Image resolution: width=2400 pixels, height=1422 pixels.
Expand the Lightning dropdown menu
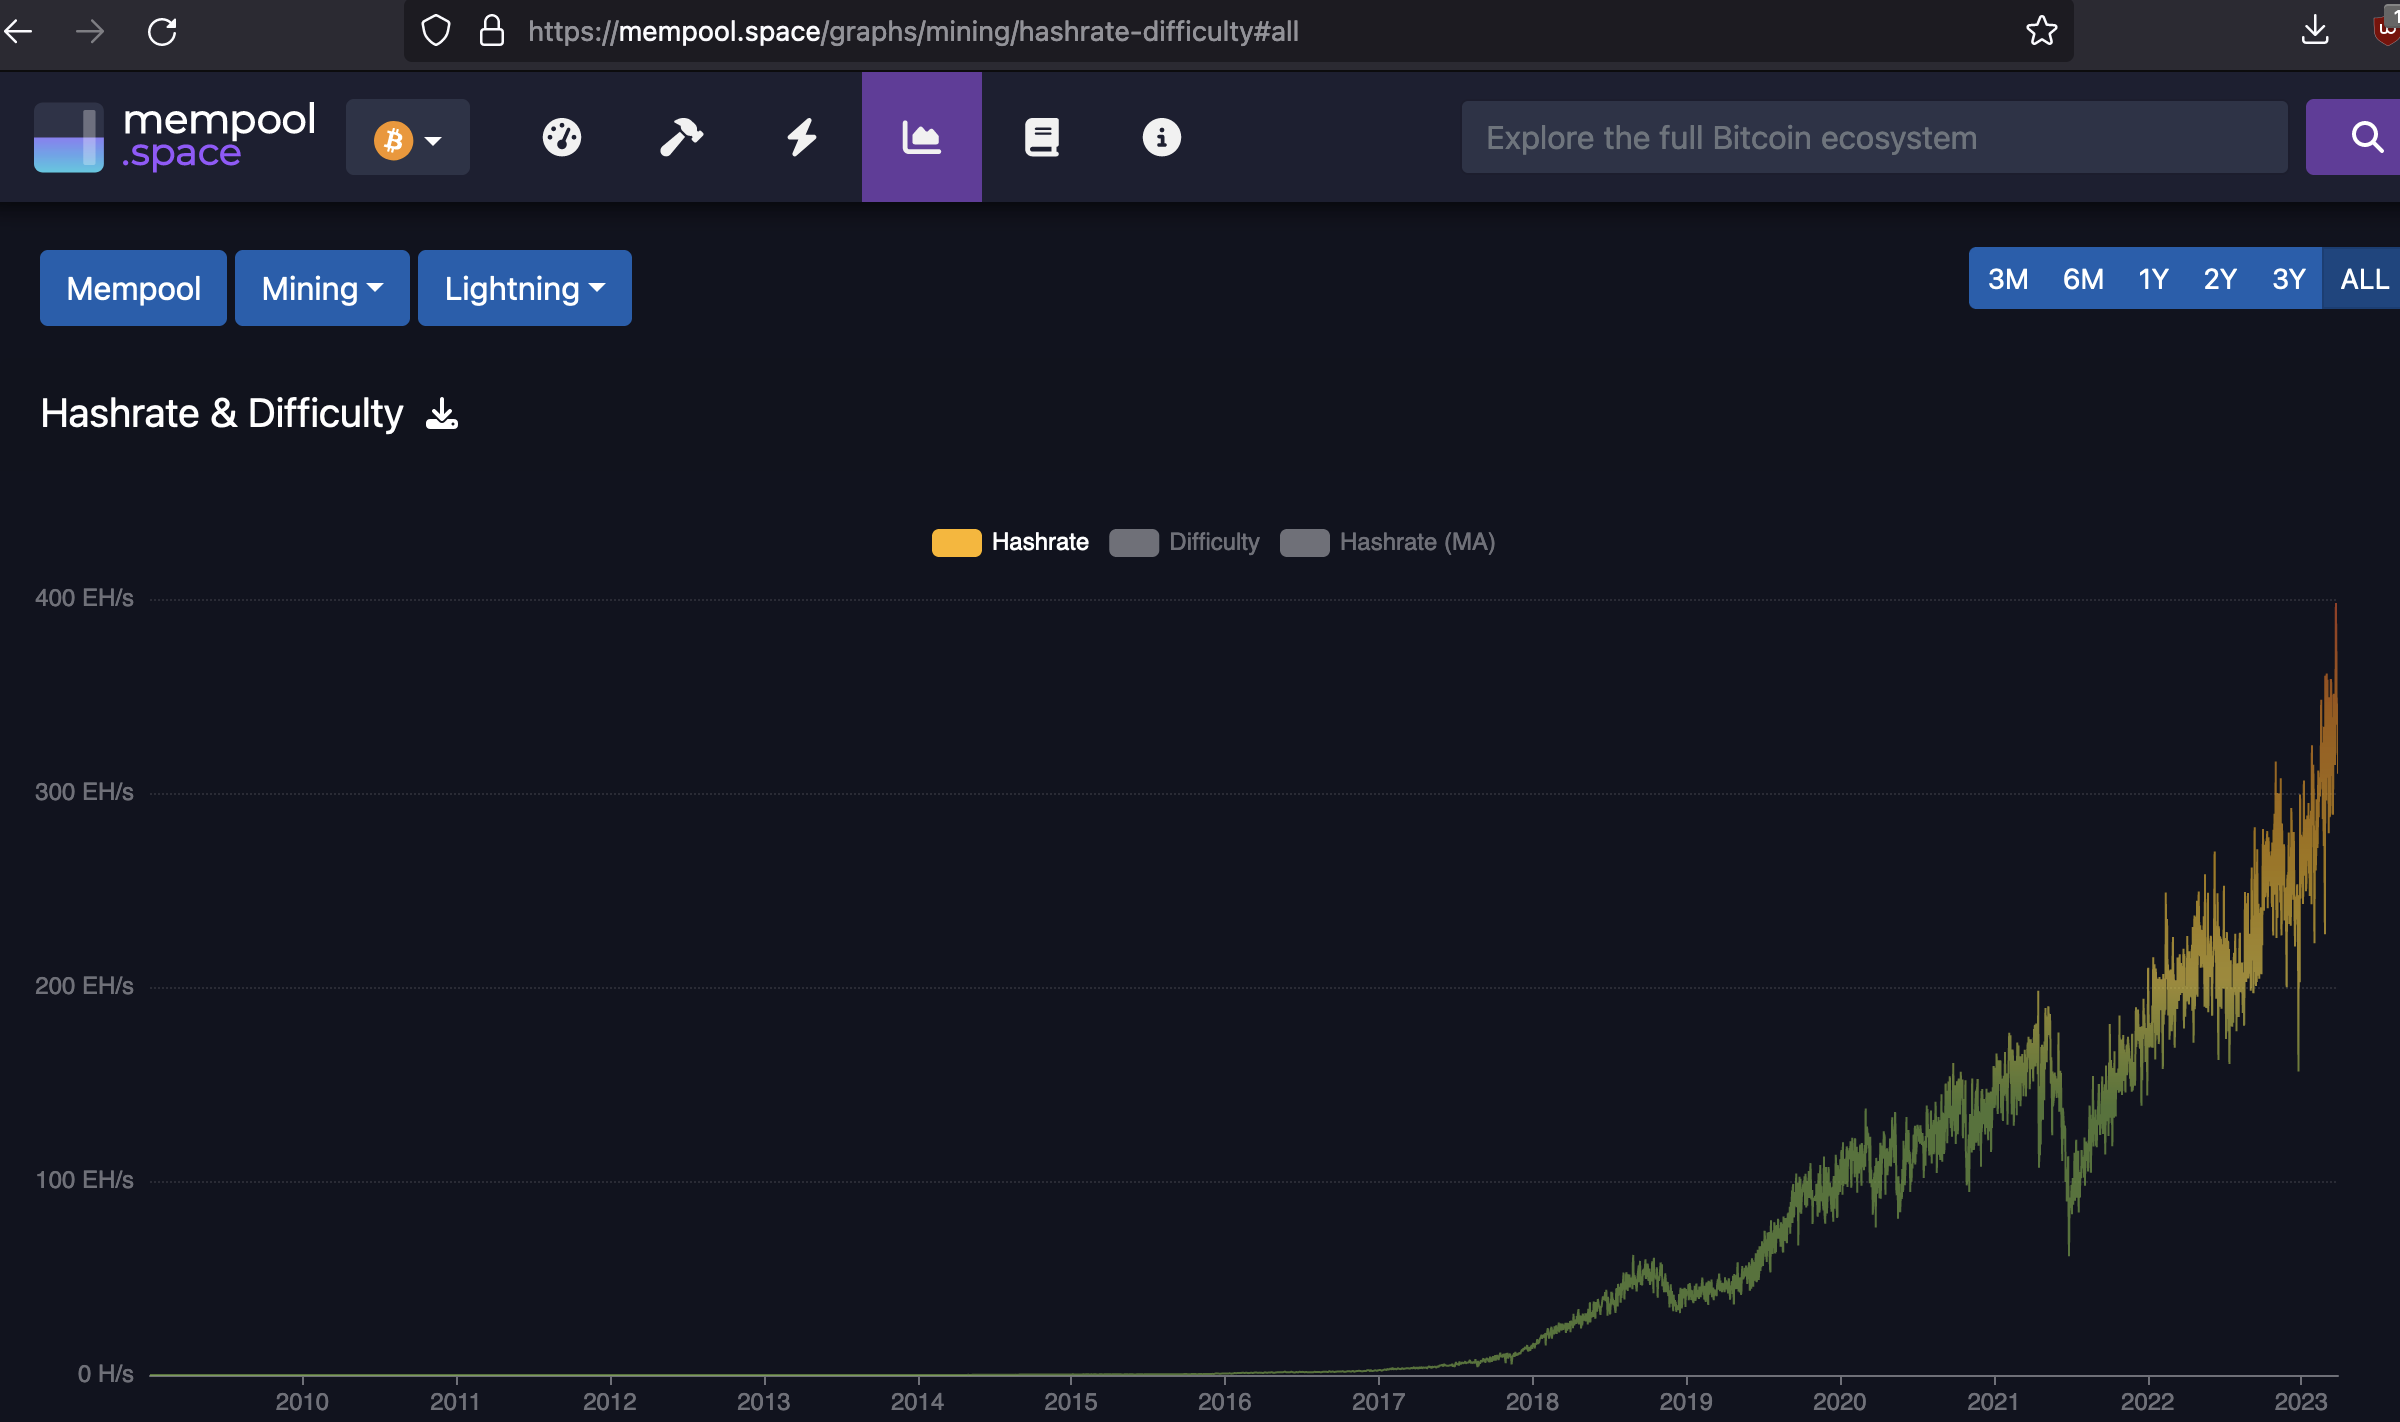point(524,288)
